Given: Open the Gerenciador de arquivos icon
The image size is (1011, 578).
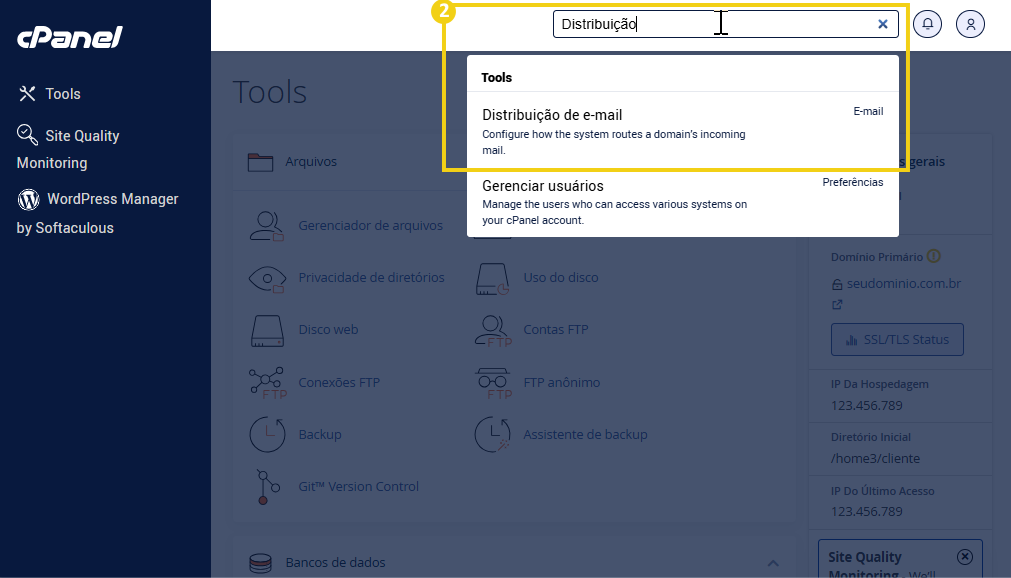Looking at the screenshot, I should (x=266, y=226).
